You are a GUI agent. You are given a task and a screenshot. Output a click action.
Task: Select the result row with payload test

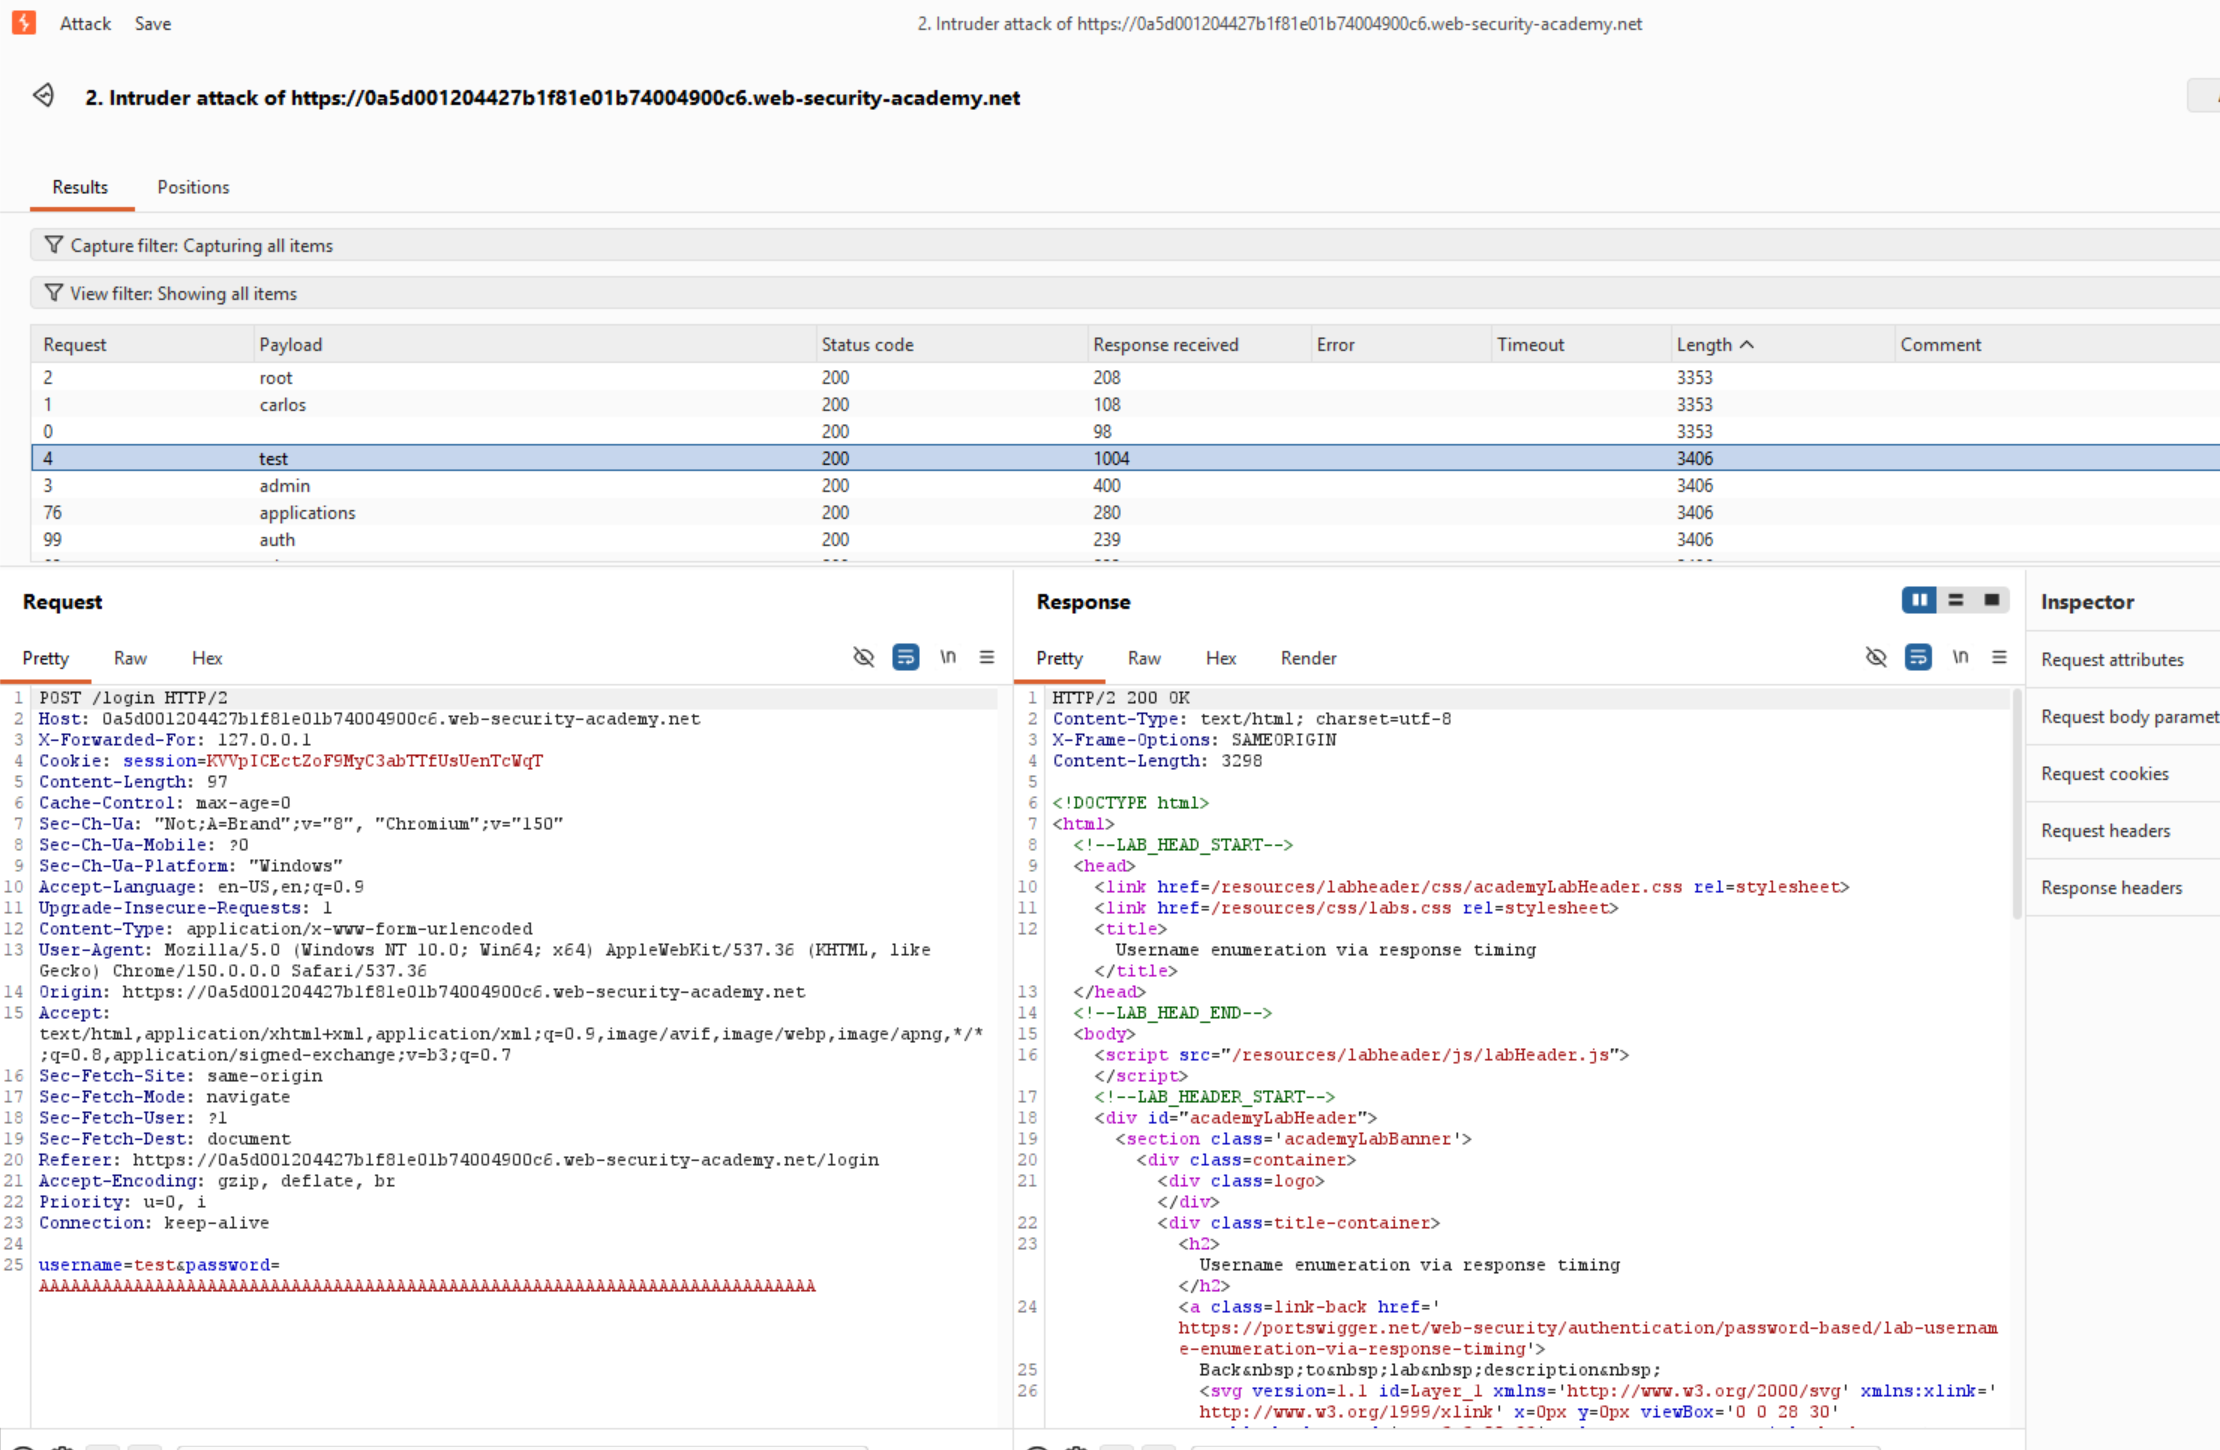1125,458
